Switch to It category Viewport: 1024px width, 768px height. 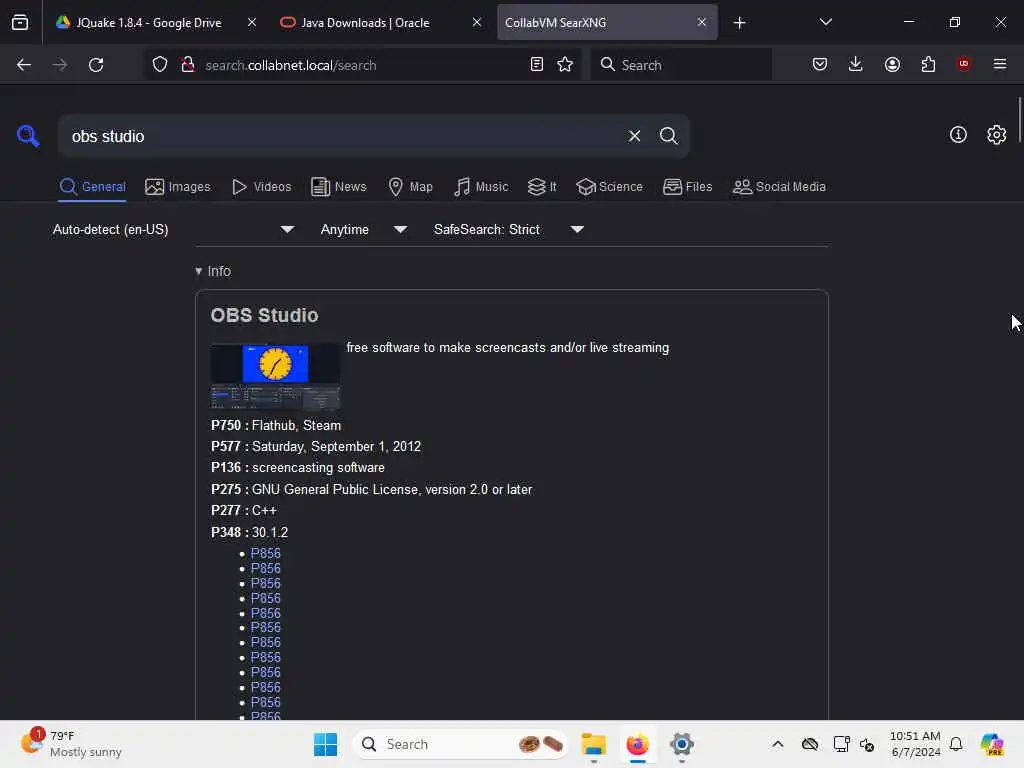542,187
